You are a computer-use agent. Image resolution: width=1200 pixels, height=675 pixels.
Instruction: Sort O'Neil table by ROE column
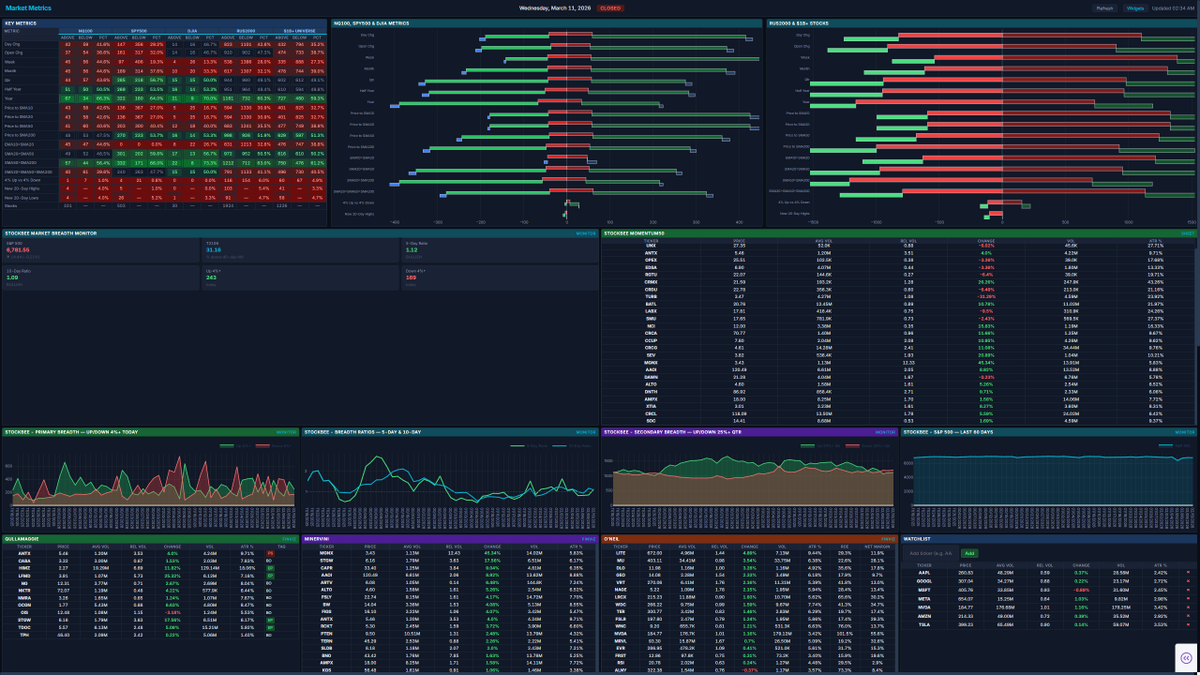tap(844, 546)
